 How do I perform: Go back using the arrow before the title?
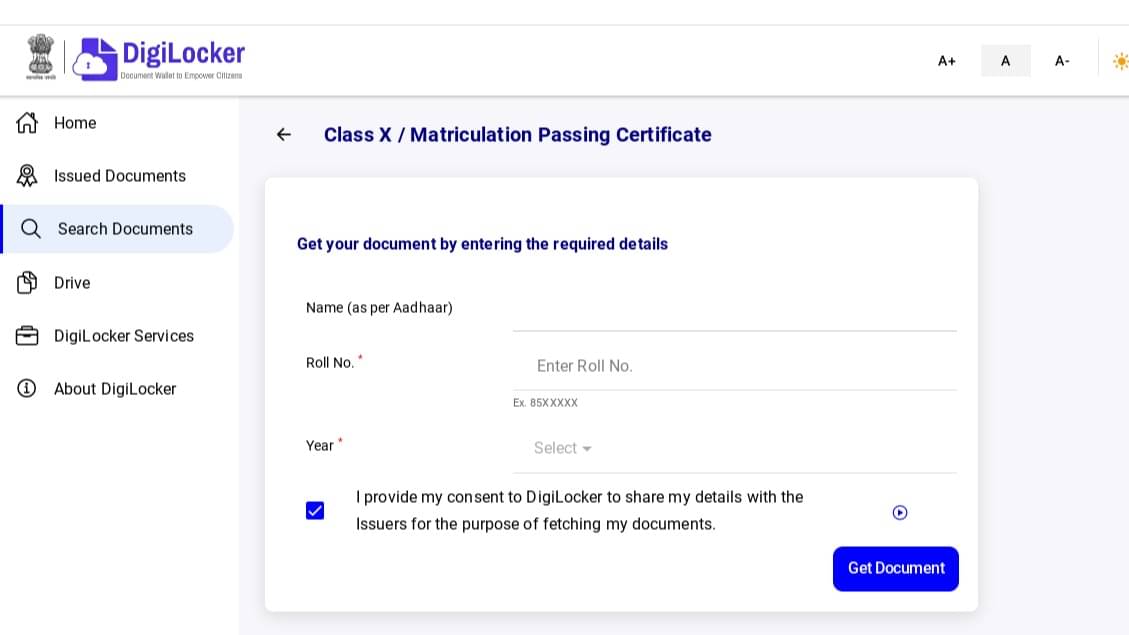click(284, 134)
